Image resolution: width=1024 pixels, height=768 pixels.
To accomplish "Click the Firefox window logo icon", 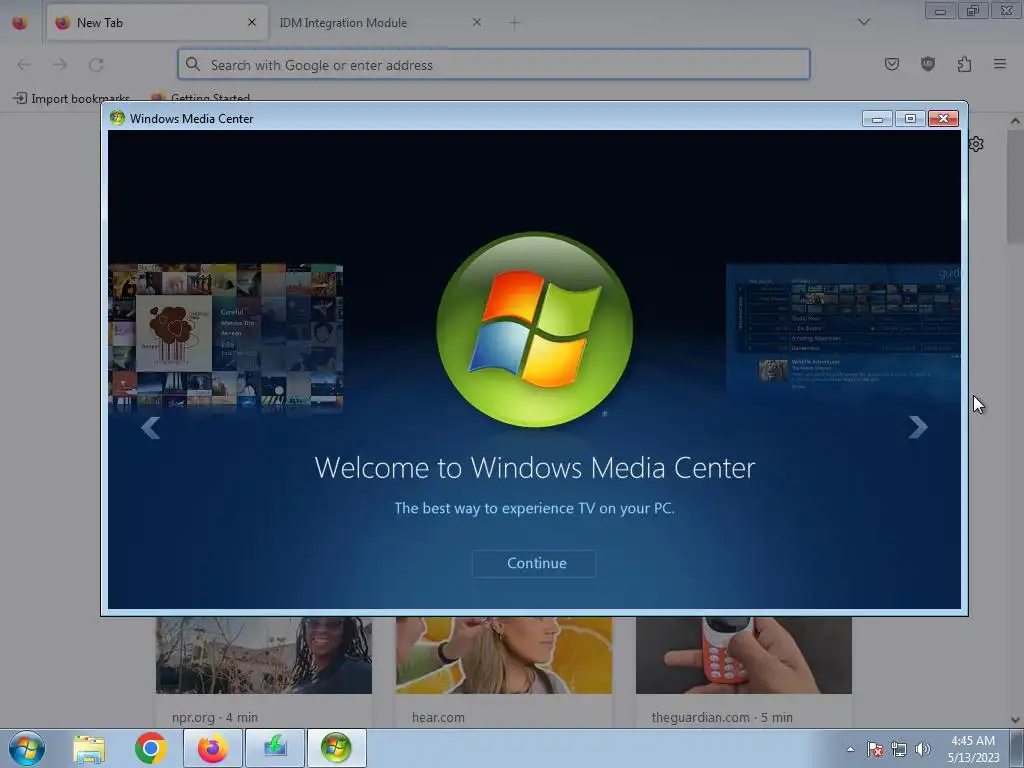I will [x=20, y=22].
